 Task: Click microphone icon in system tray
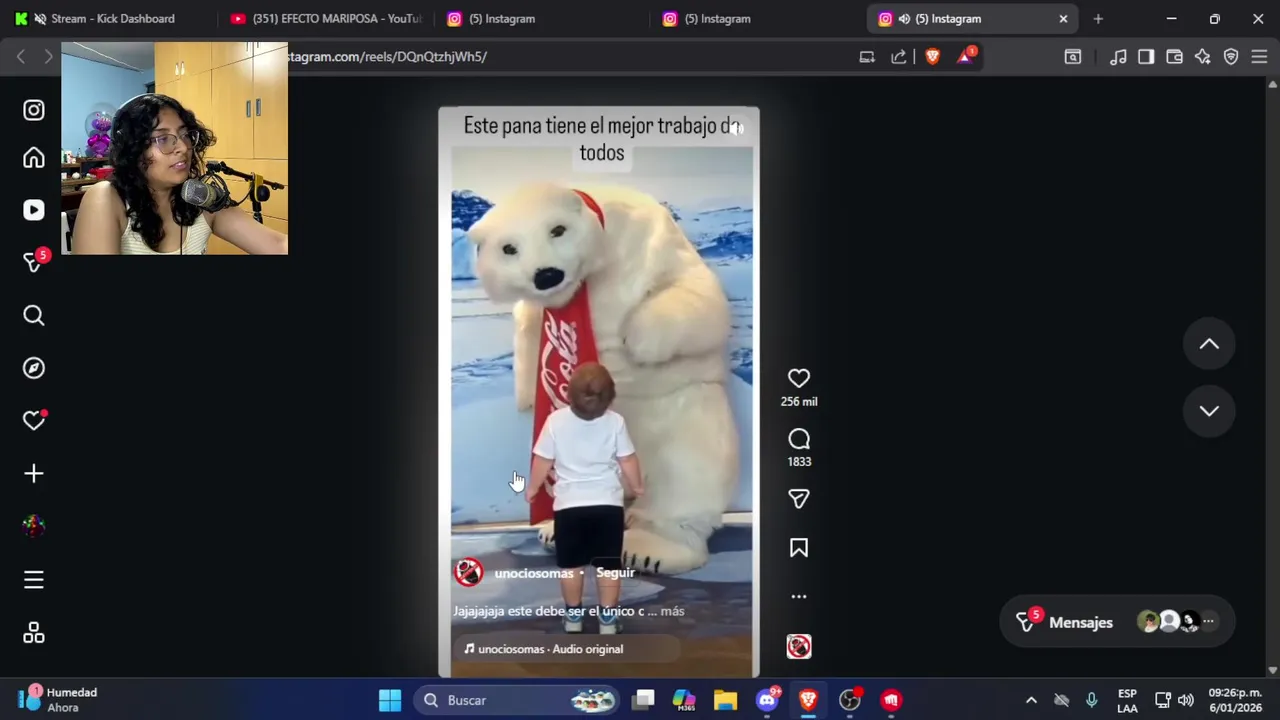pos(1091,700)
